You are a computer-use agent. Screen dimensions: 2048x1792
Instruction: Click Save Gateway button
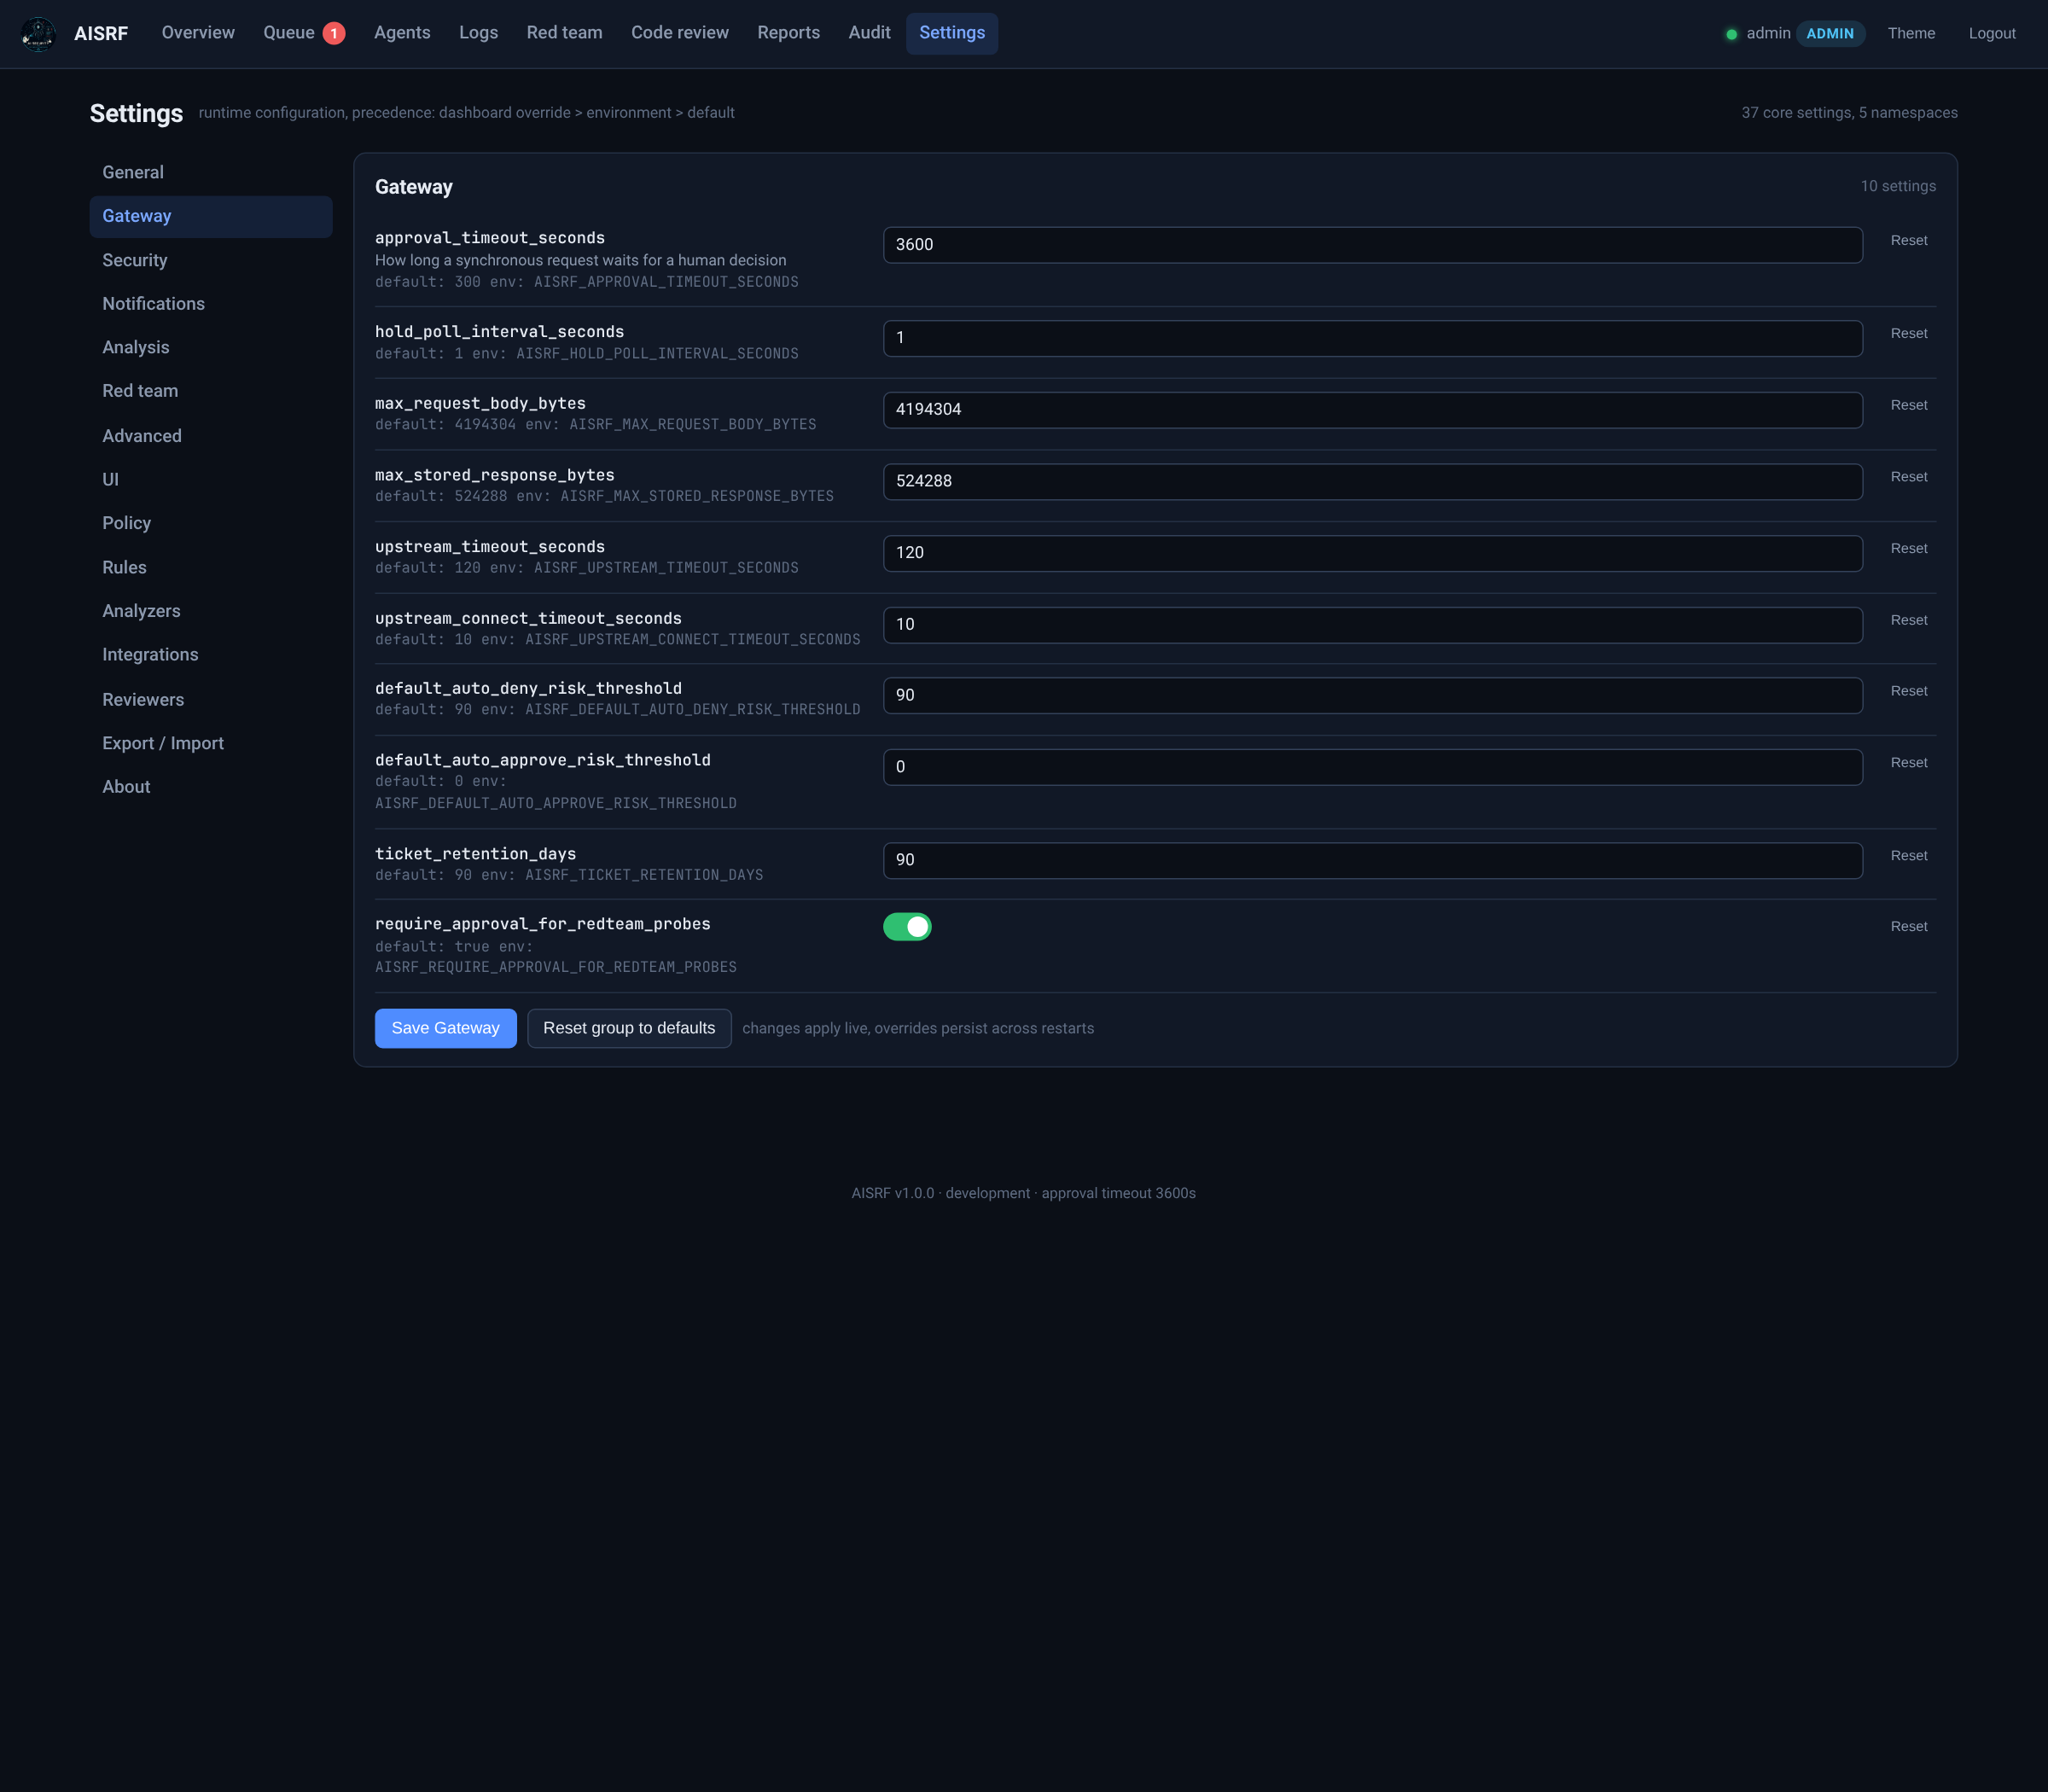(x=445, y=1028)
